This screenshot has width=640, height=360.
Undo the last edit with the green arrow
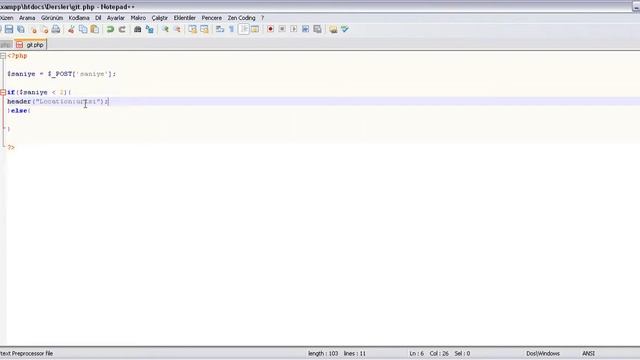[x=110, y=29]
